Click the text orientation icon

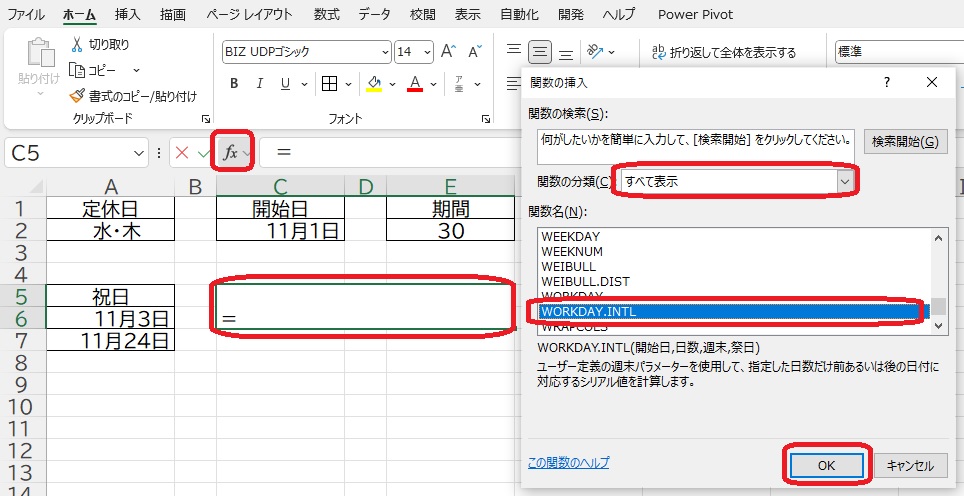tap(596, 52)
